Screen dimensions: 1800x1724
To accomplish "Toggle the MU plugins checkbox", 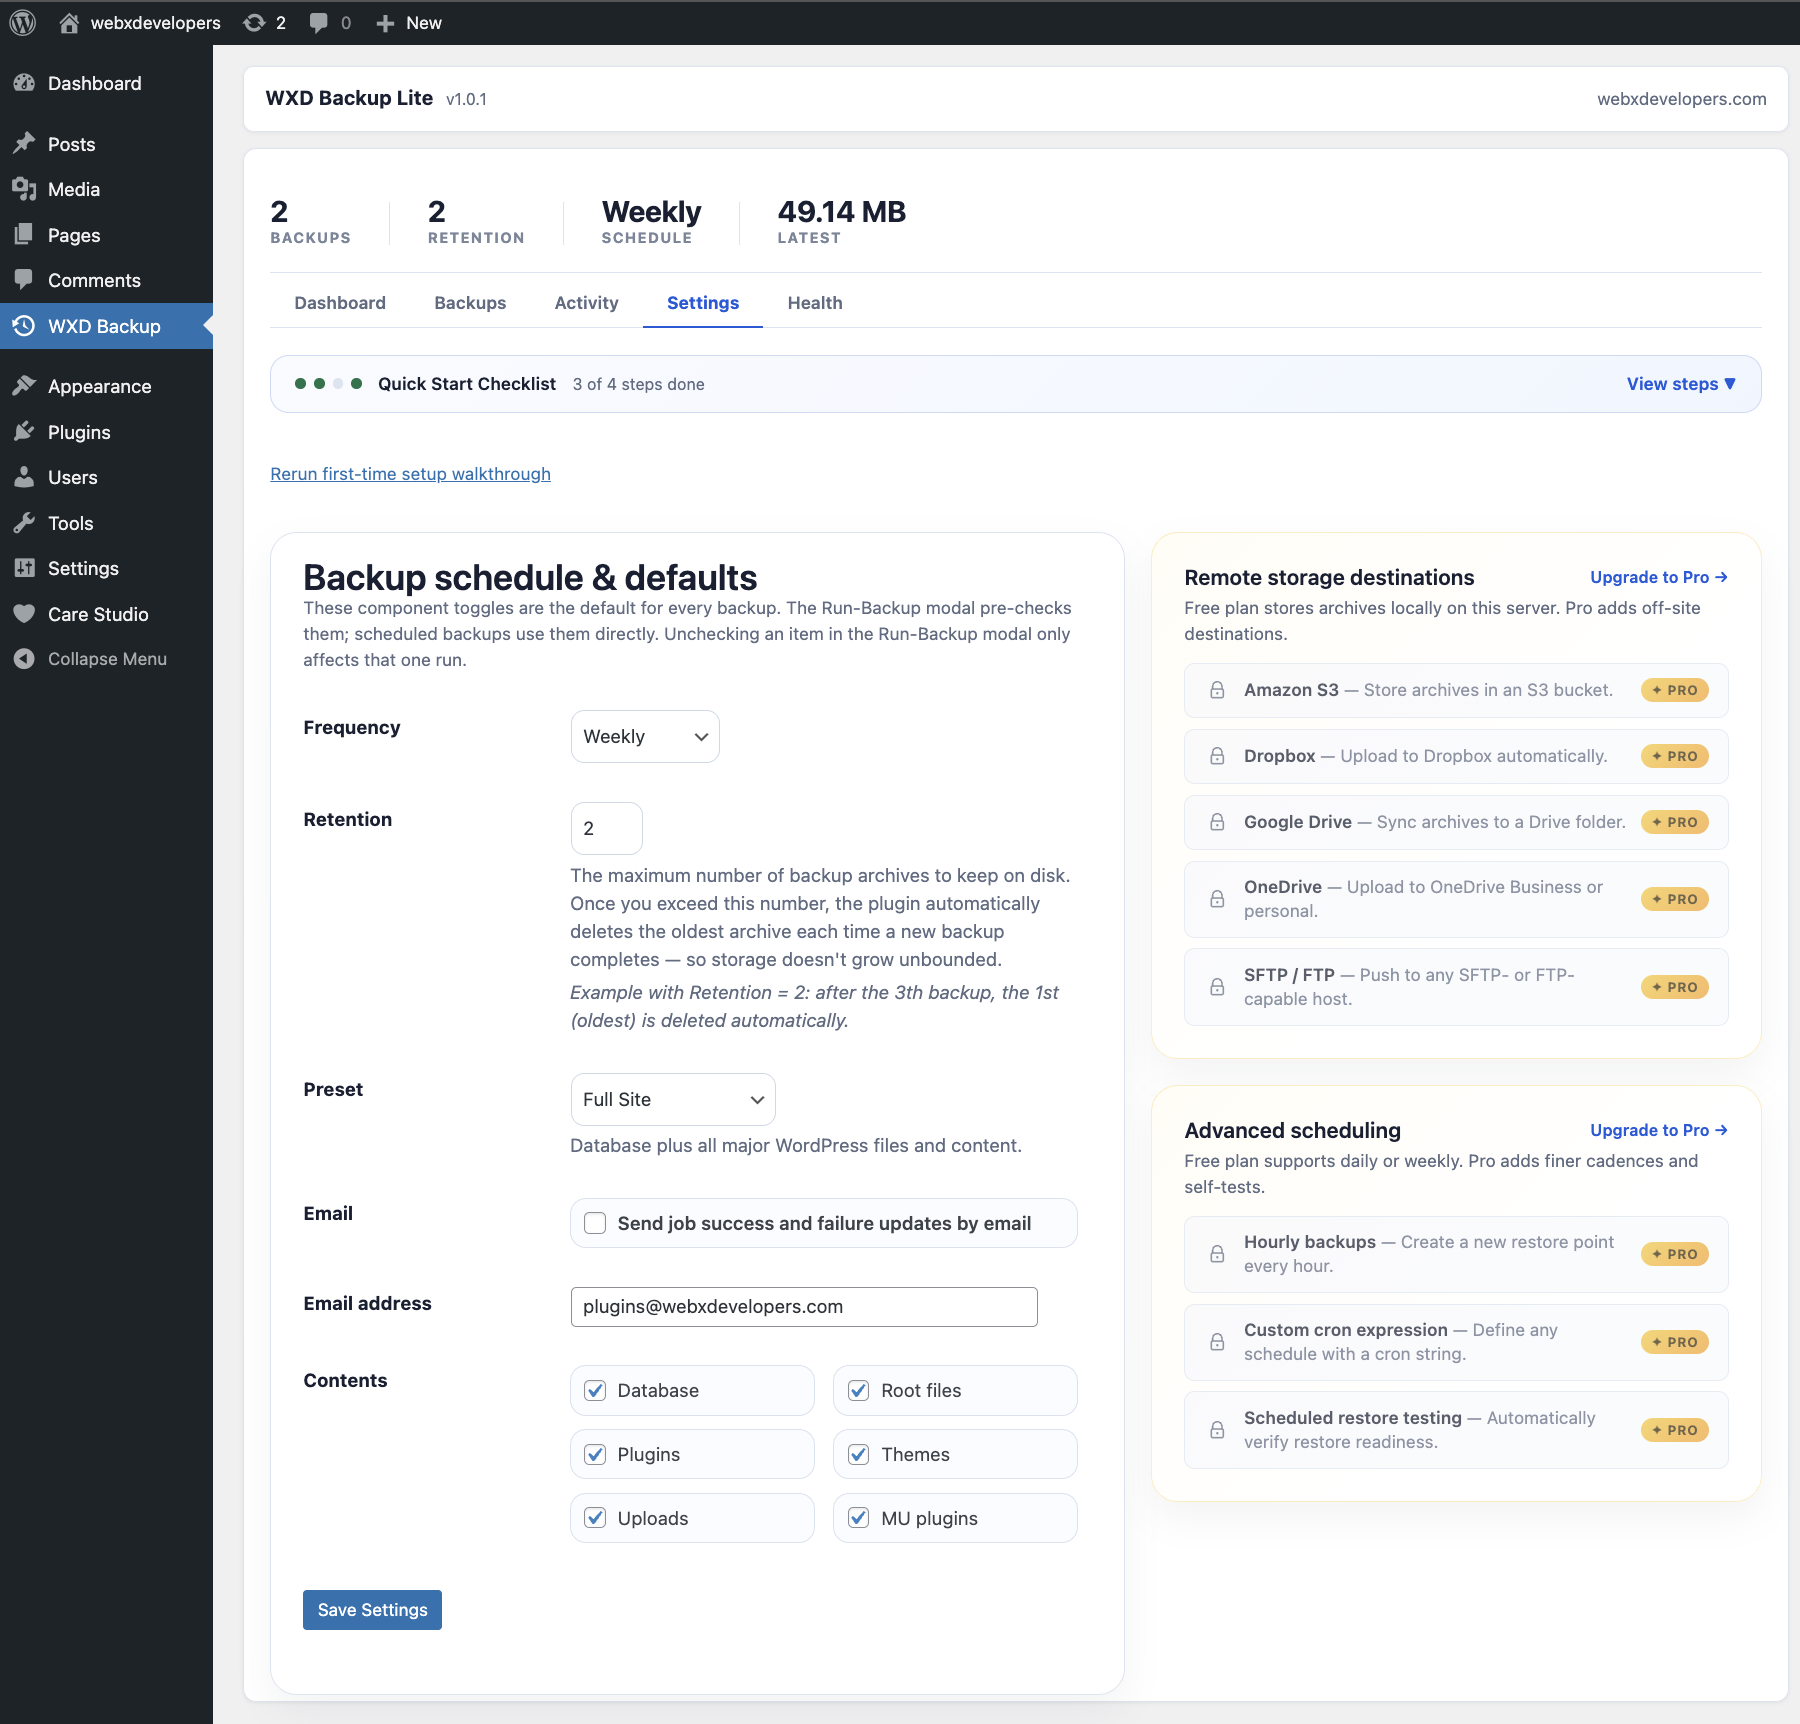I will point(858,1518).
